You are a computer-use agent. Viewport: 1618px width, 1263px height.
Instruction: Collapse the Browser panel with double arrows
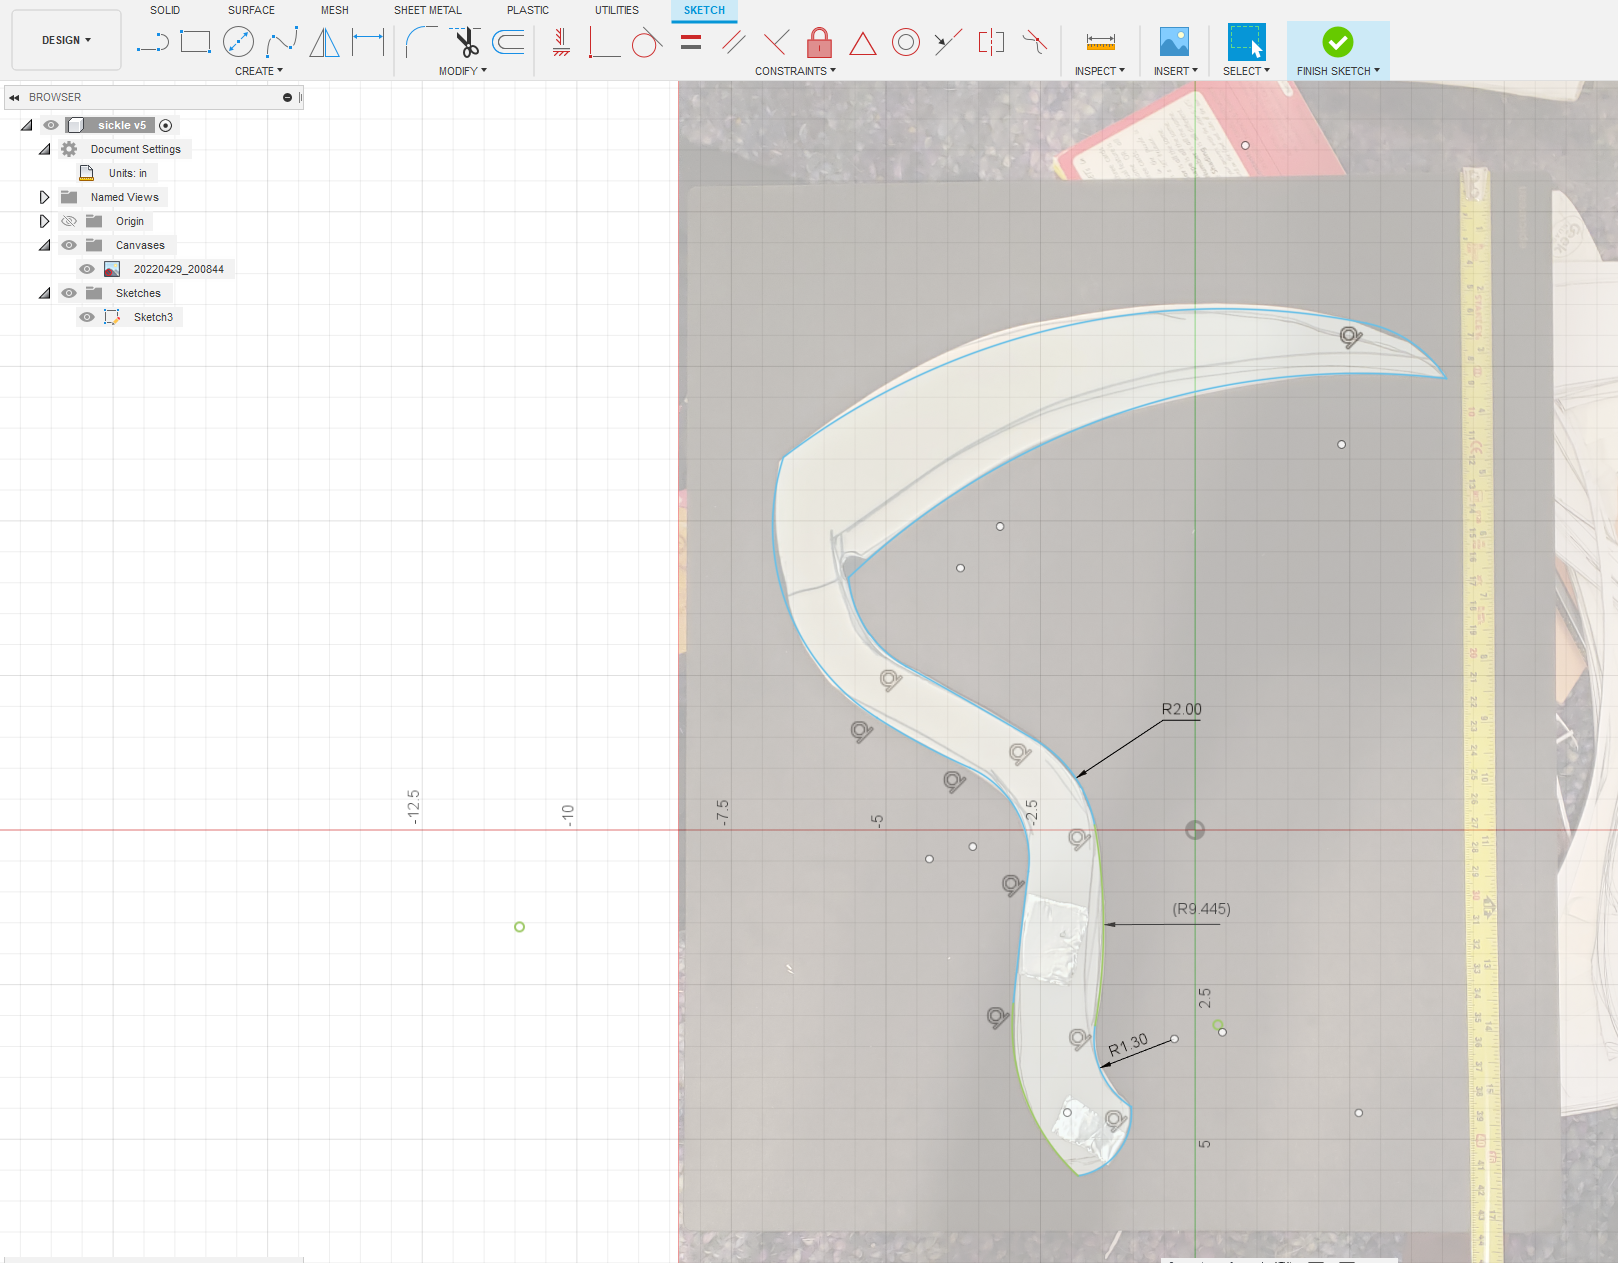click(14, 97)
